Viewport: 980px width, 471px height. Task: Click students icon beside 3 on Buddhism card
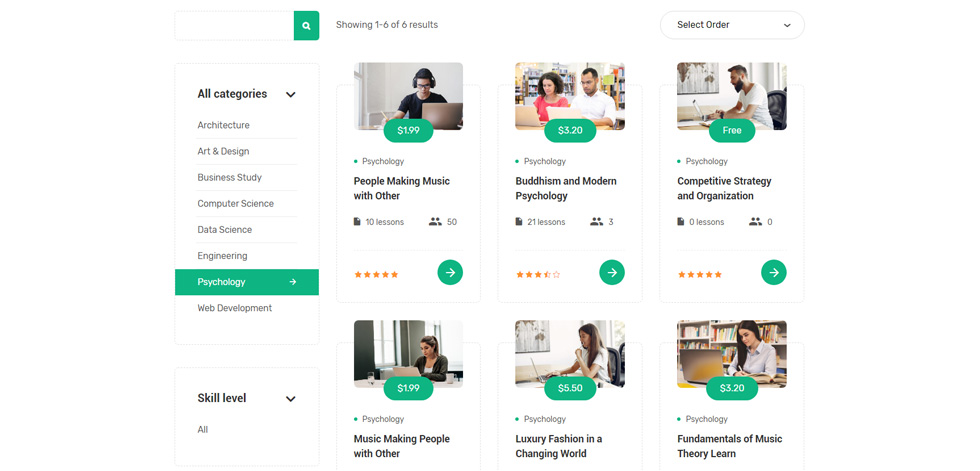click(597, 222)
